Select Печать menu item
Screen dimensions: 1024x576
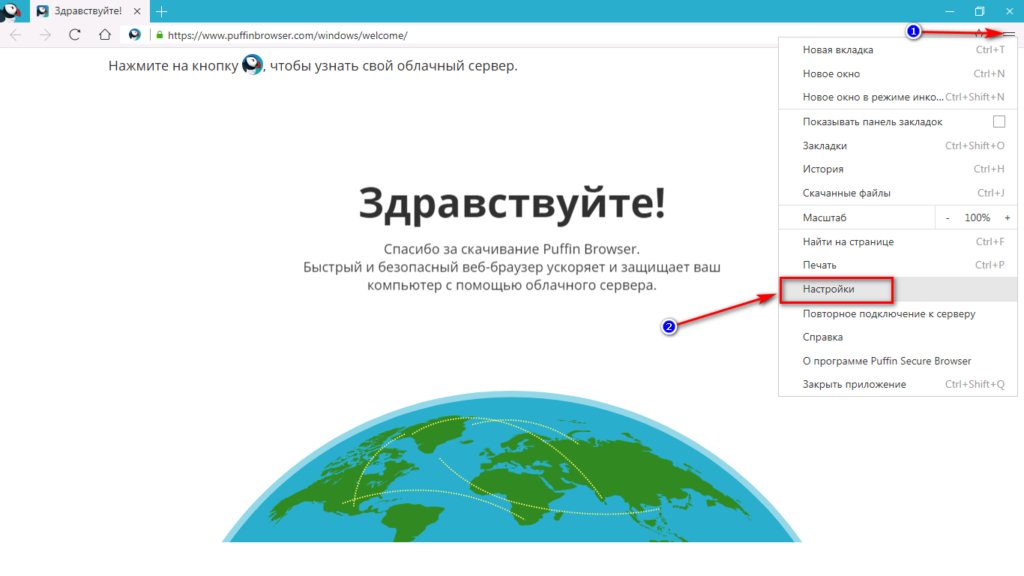point(898,265)
